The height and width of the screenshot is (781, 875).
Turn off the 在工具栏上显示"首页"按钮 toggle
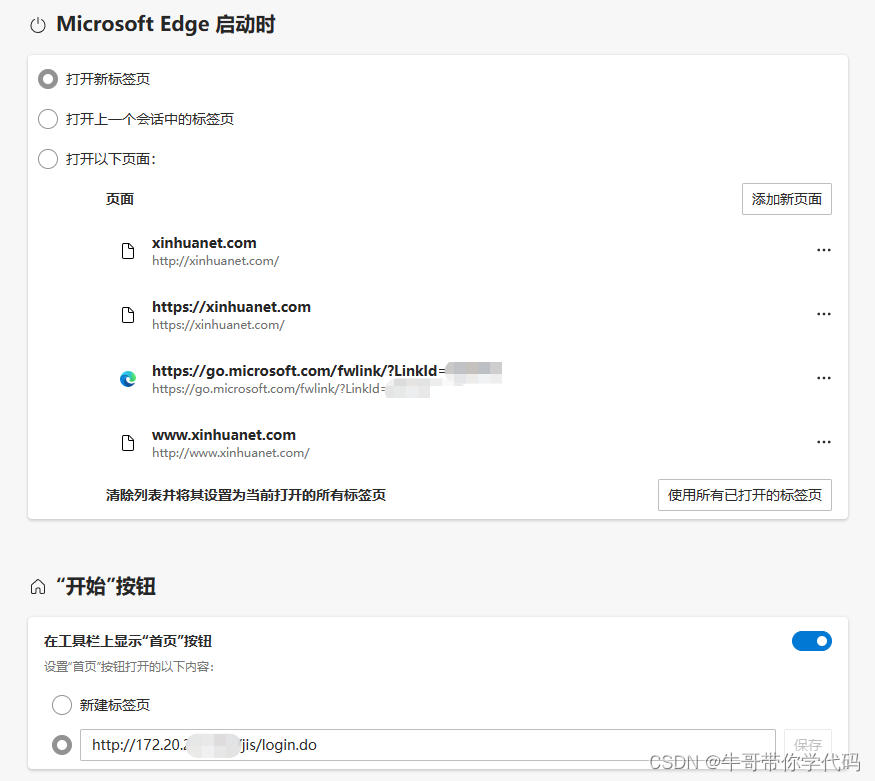pyautogui.click(x=811, y=641)
